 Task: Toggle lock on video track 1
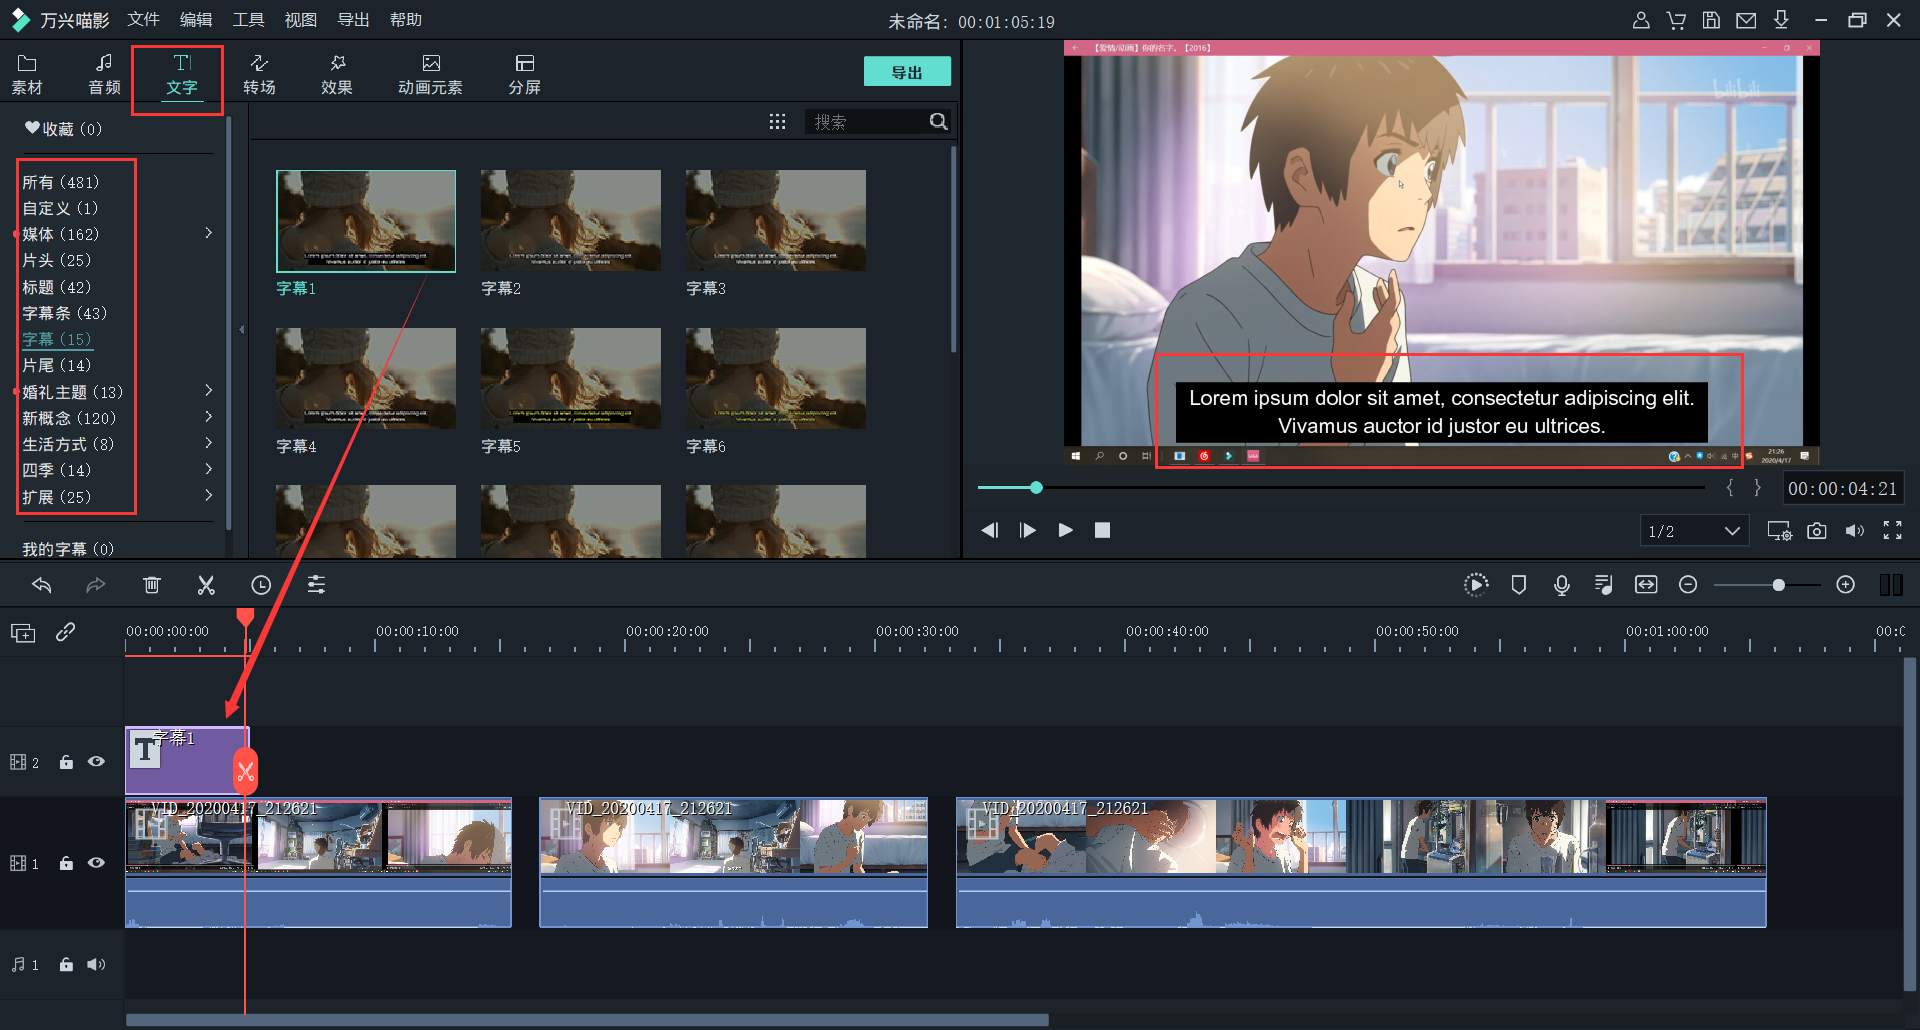(x=66, y=863)
